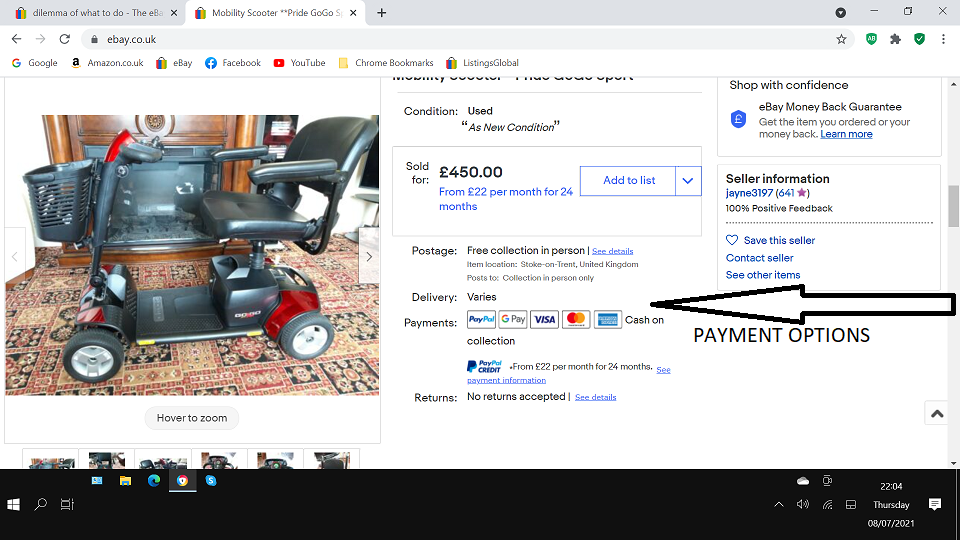Open Learn more about Money Back Guarantee
The image size is (960, 540).
(846, 134)
